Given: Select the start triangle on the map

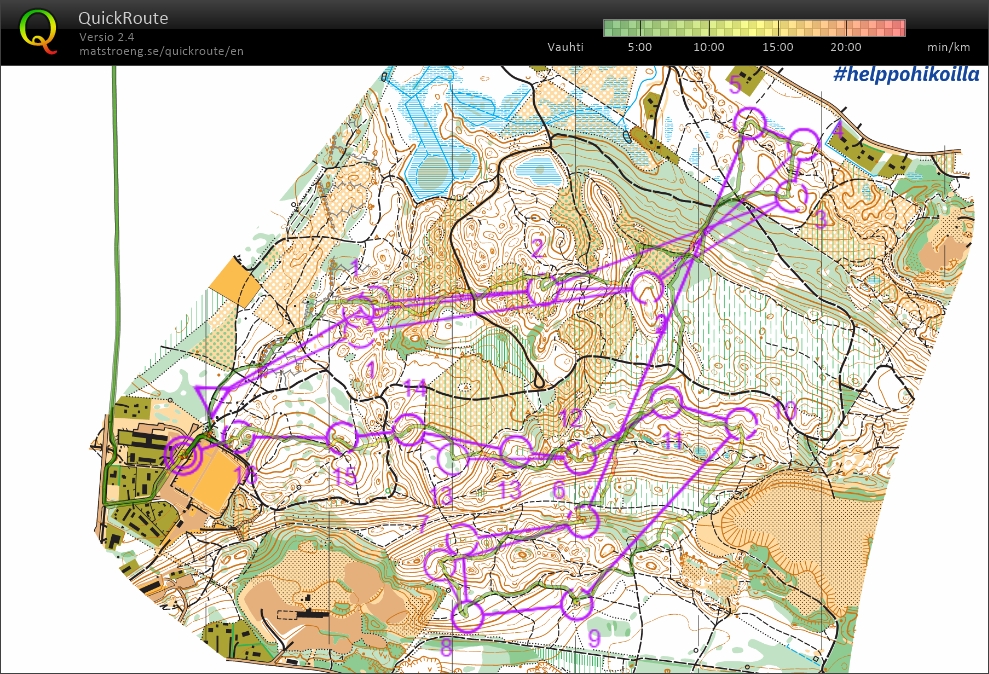Looking at the screenshot, I should pos(213,401).
